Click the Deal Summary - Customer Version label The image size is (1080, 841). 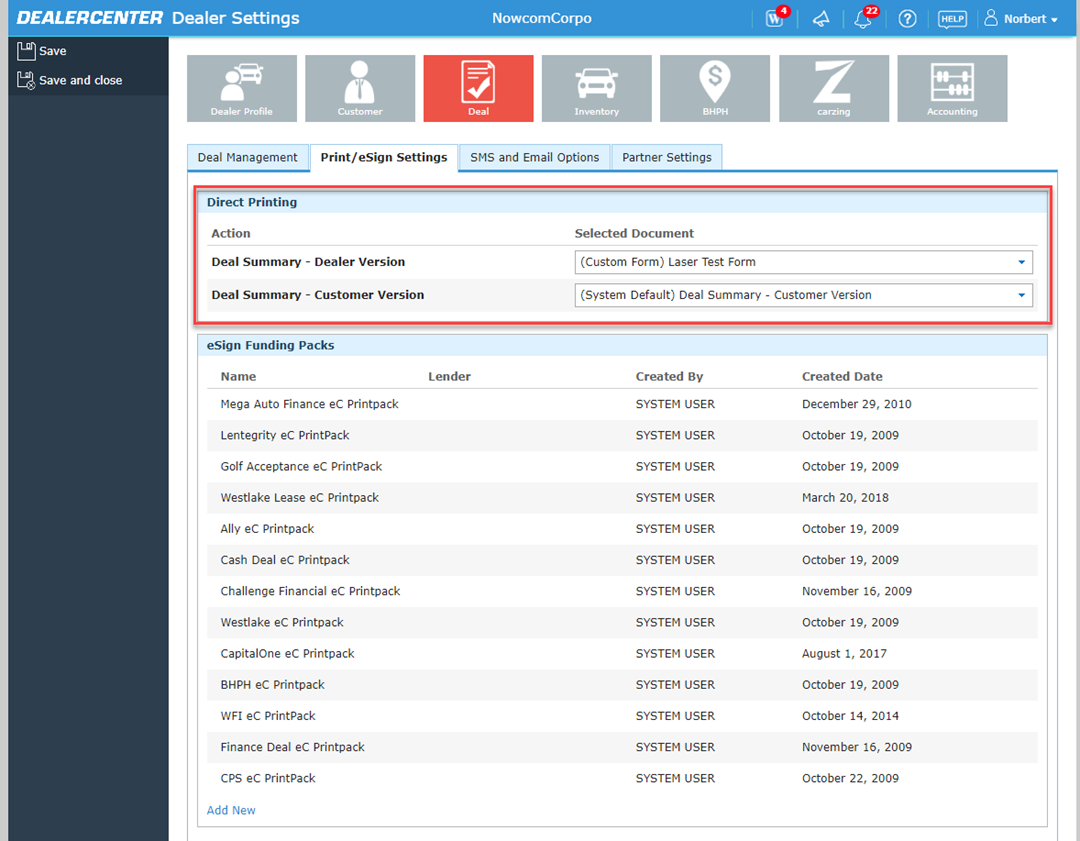point(318,295)
